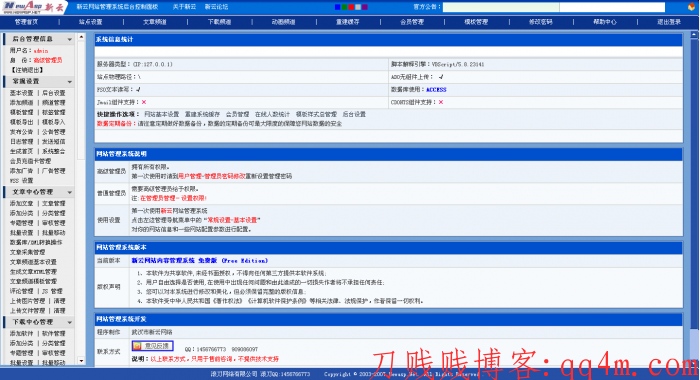
Task: Open 添加频道 in the sidebar
Action: coord(21,103)
